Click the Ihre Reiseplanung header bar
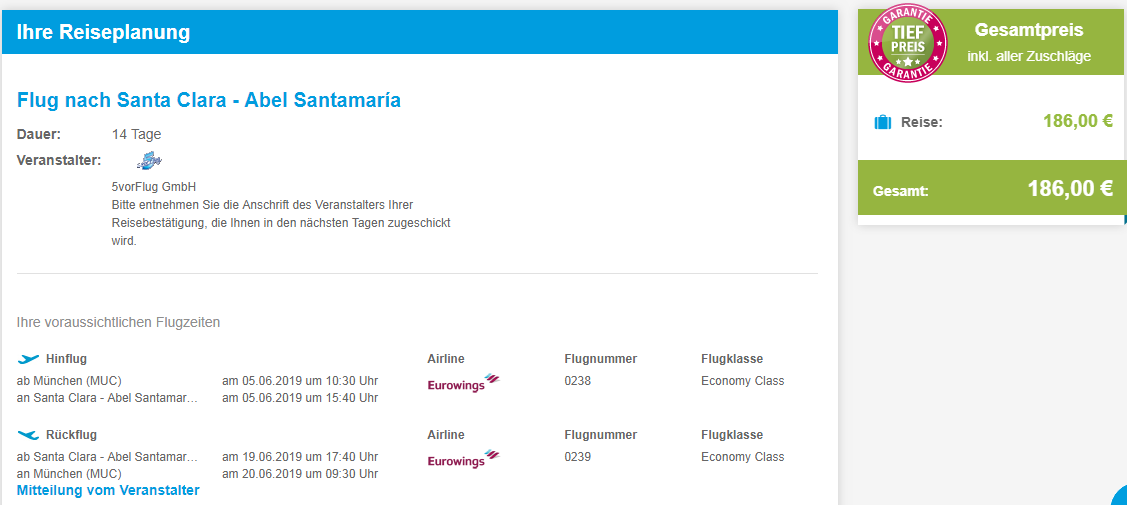This screenshot has width=1127, height=505. [x=420, y=32]
